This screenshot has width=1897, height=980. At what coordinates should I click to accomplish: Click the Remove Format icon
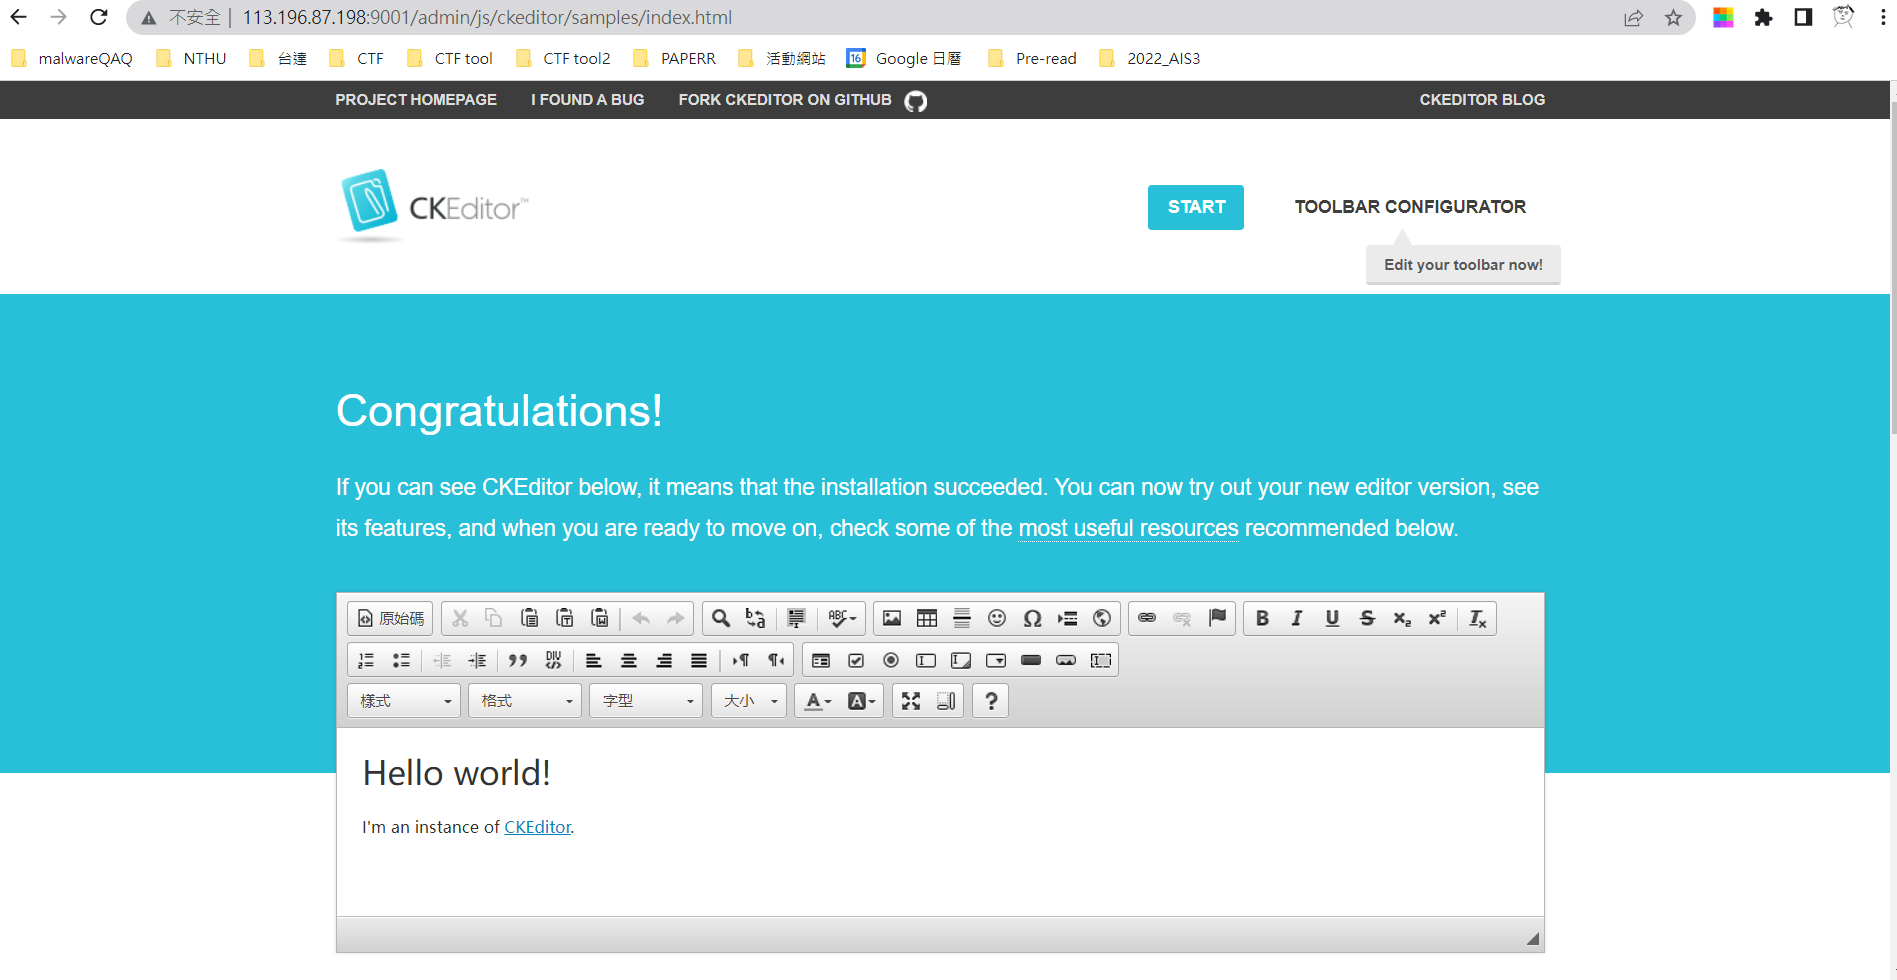click(1477, 619)
